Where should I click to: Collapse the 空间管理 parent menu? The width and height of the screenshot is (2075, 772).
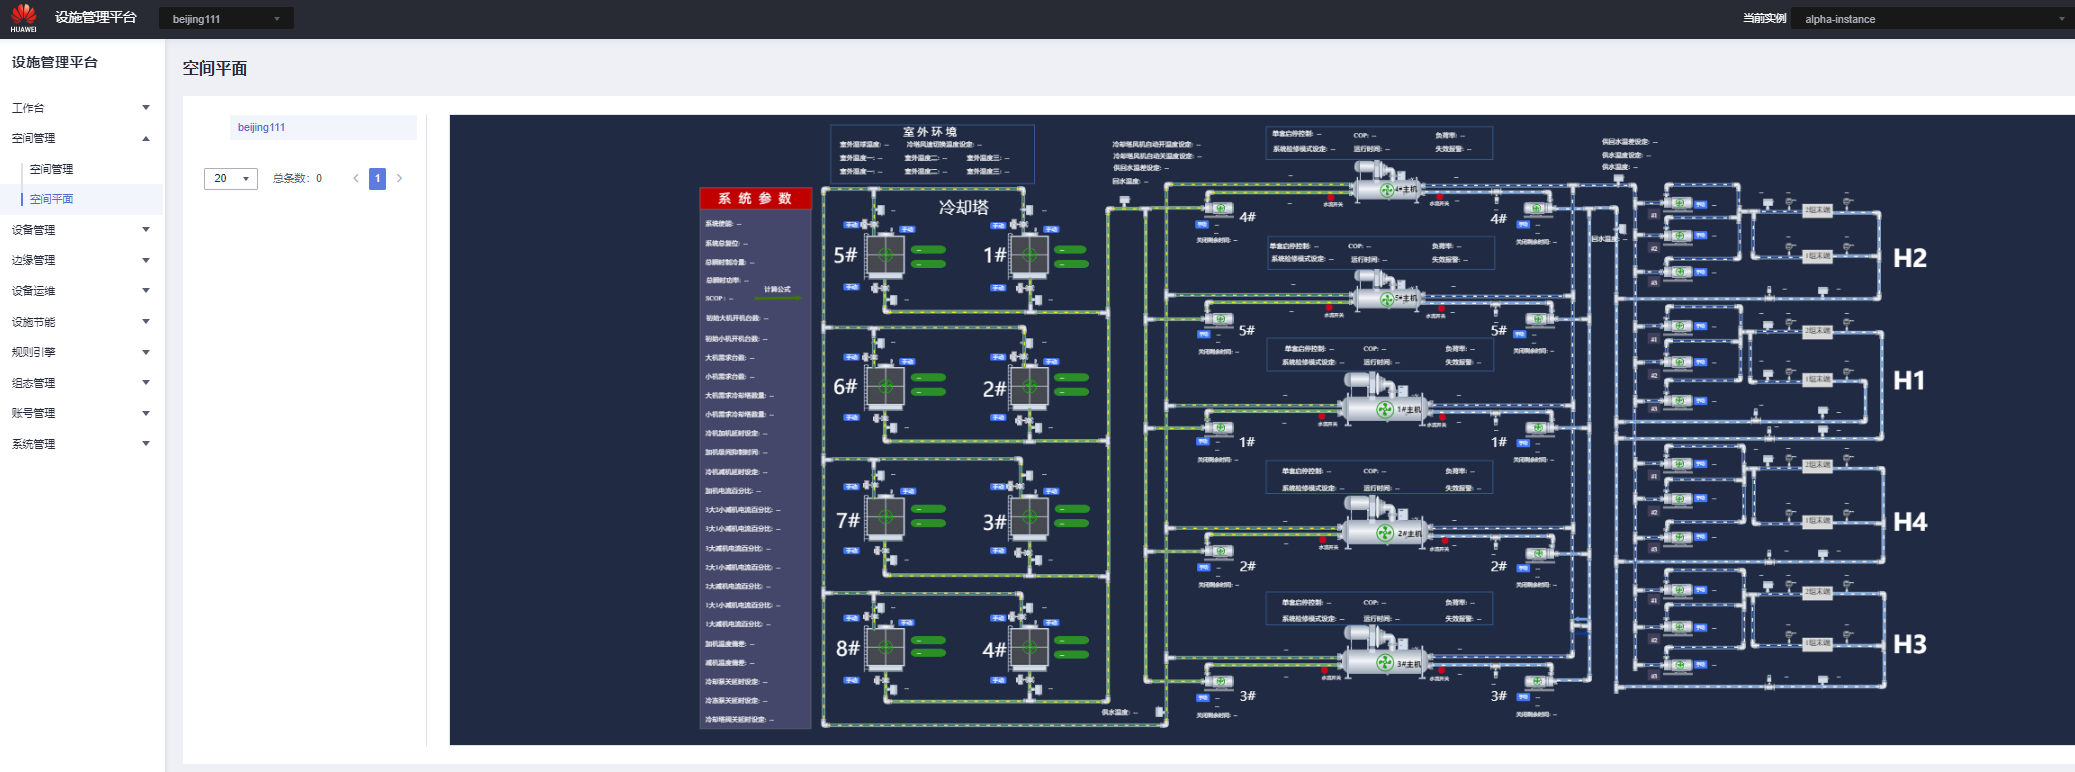point(81,138)
